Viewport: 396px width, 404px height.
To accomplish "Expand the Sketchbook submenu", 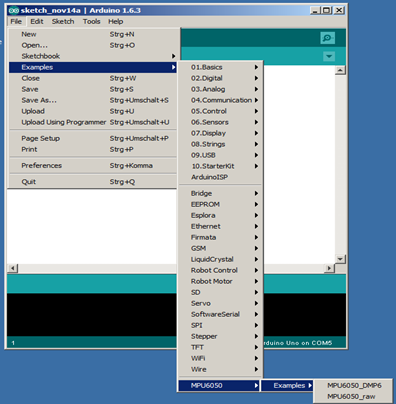I will [x=93, y=56].
